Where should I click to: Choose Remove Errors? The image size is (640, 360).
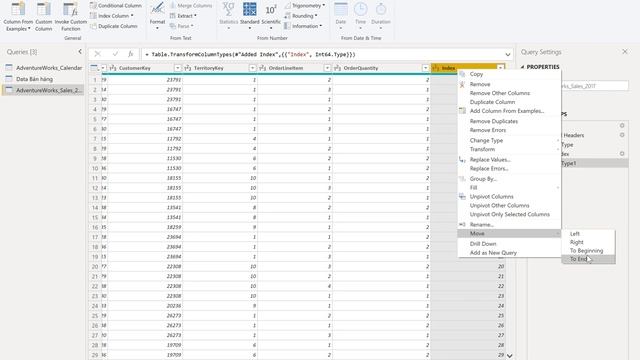(509, 130)
